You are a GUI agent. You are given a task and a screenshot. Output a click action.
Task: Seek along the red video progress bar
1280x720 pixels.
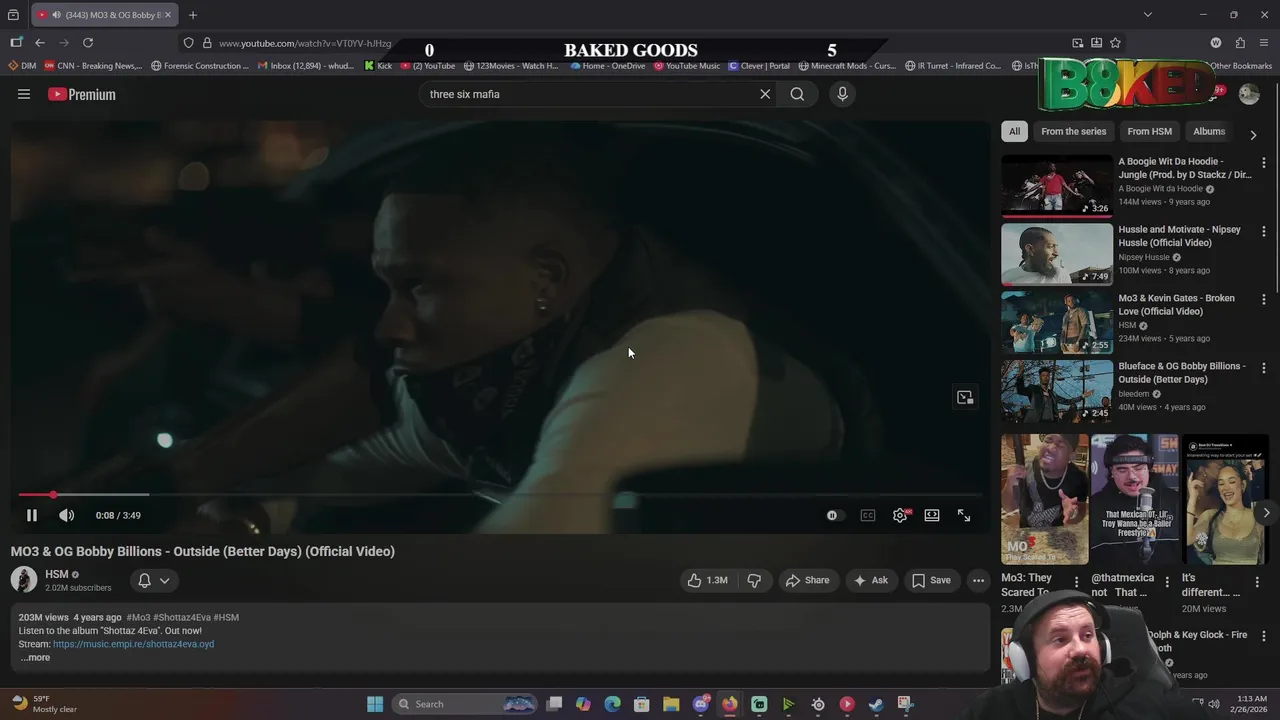(x=500, y=494)
